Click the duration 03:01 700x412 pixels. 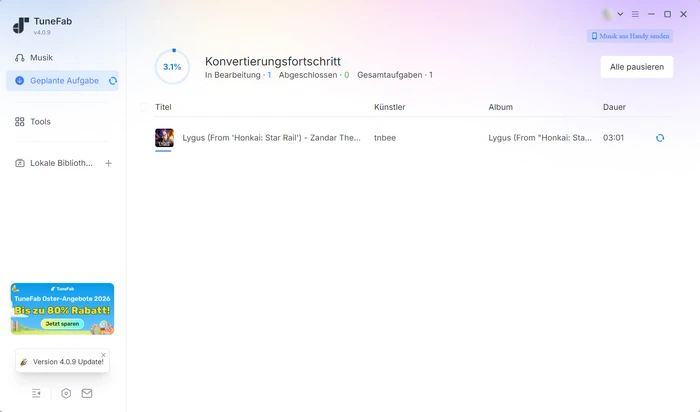click(613, 137)
